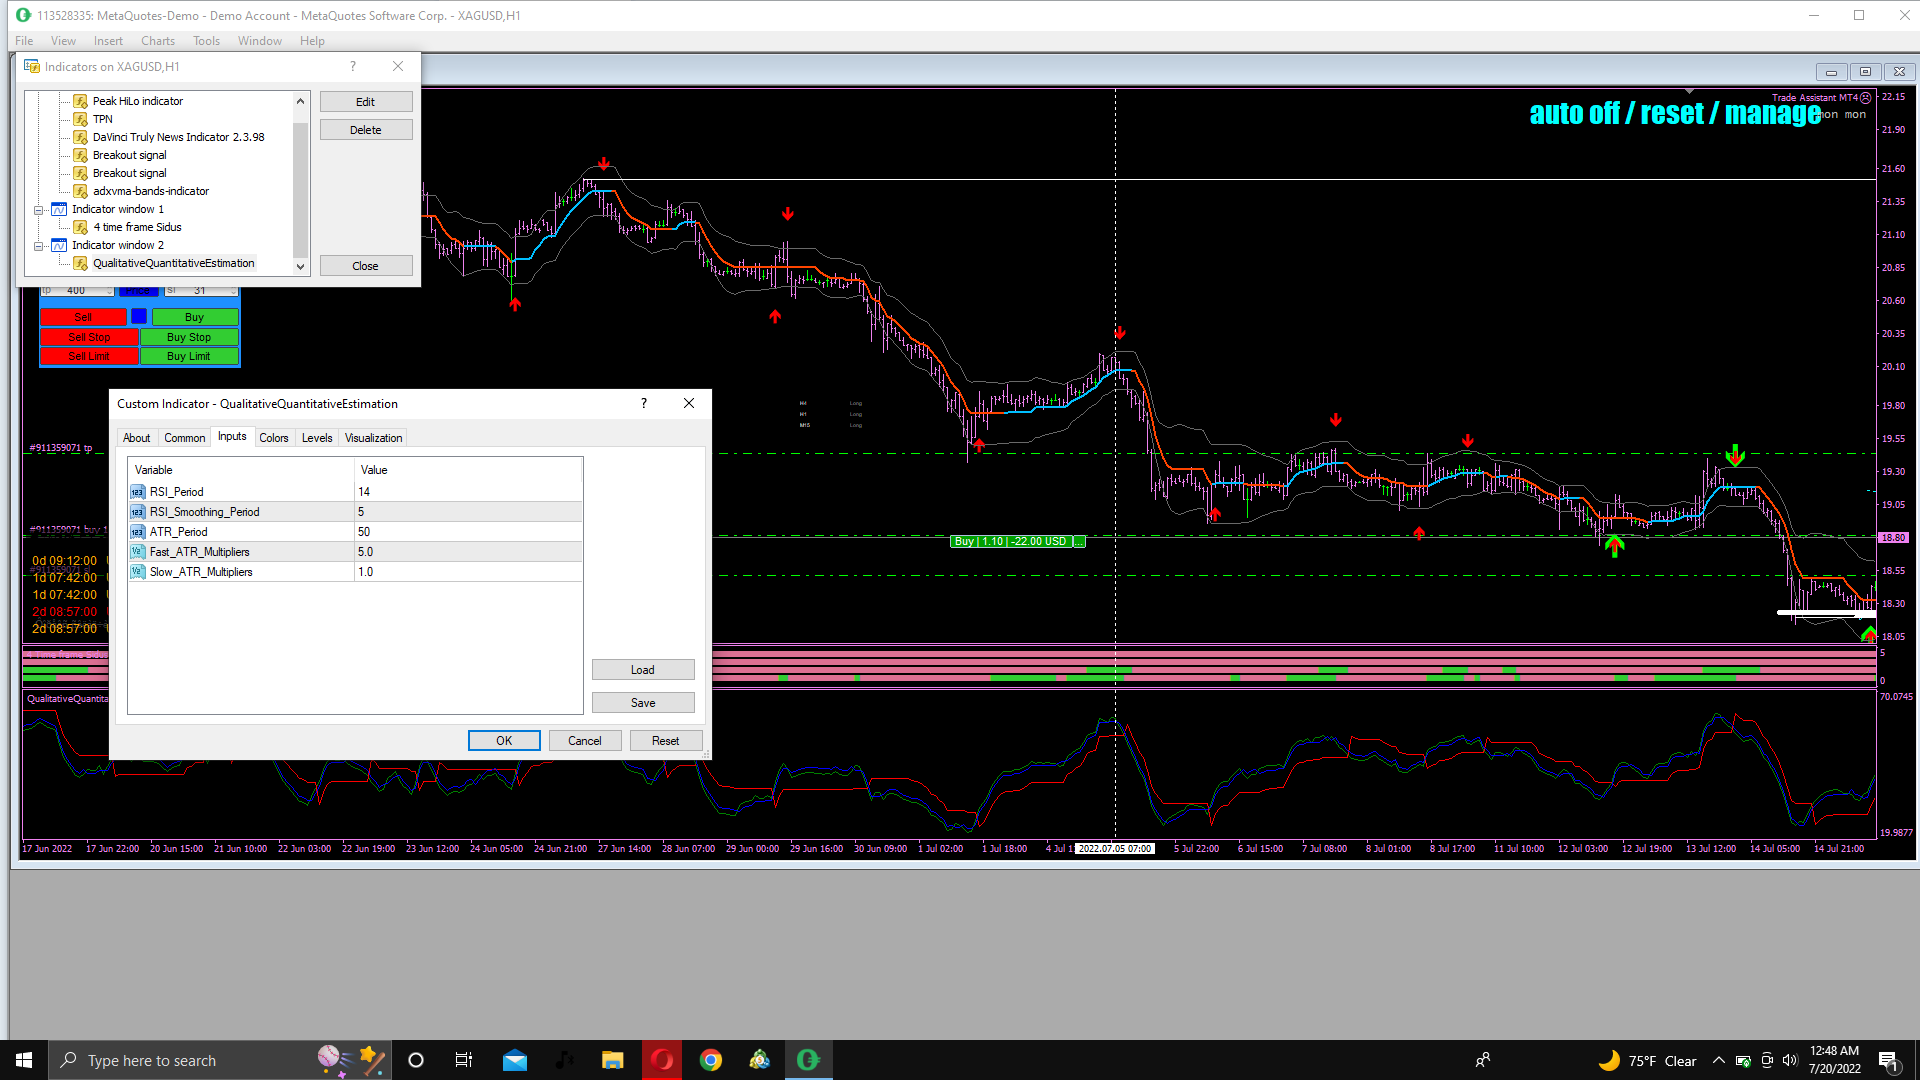Collapse the Indicator window 1 tree node

coord(39,210)
